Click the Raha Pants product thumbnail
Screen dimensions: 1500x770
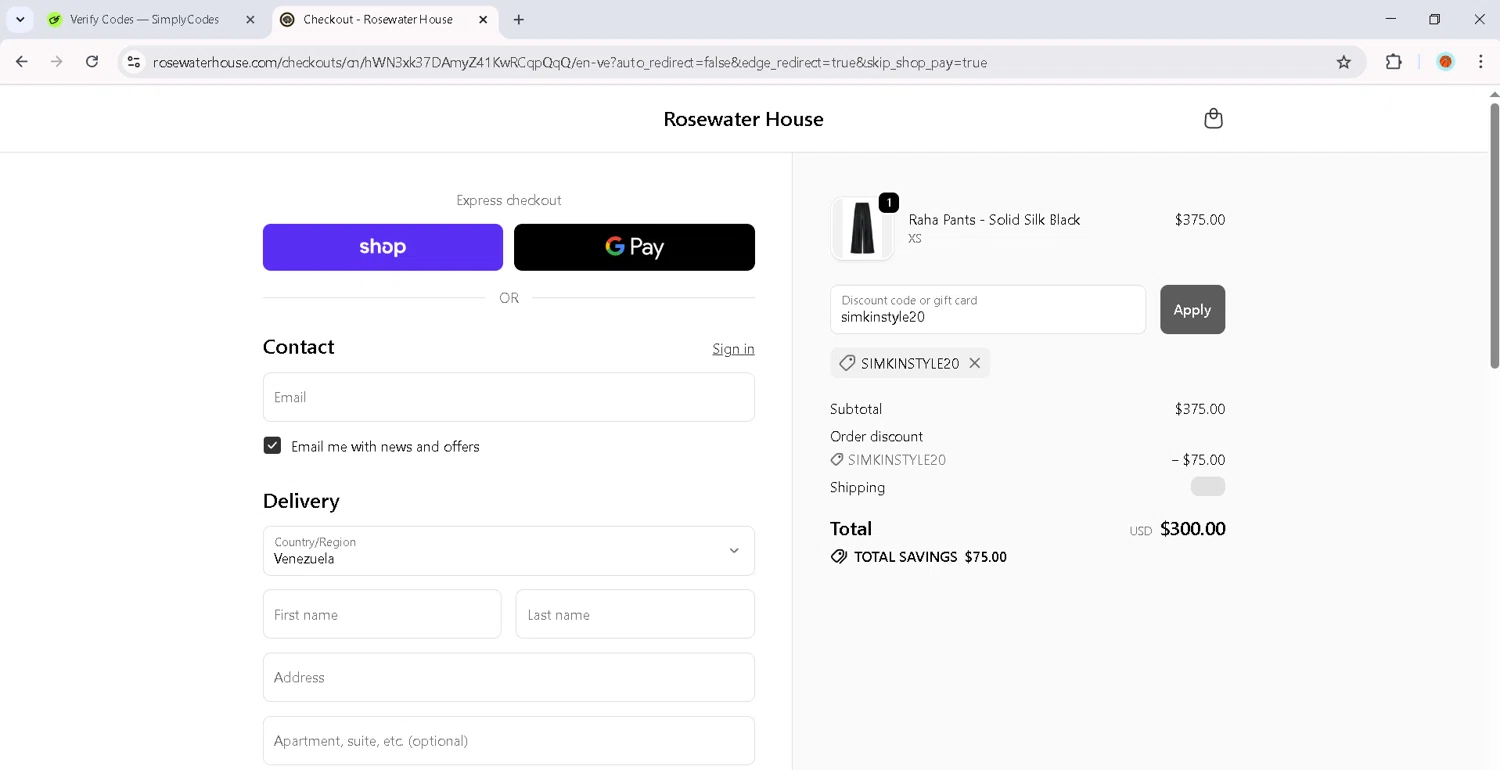click(x=862, y=228)
